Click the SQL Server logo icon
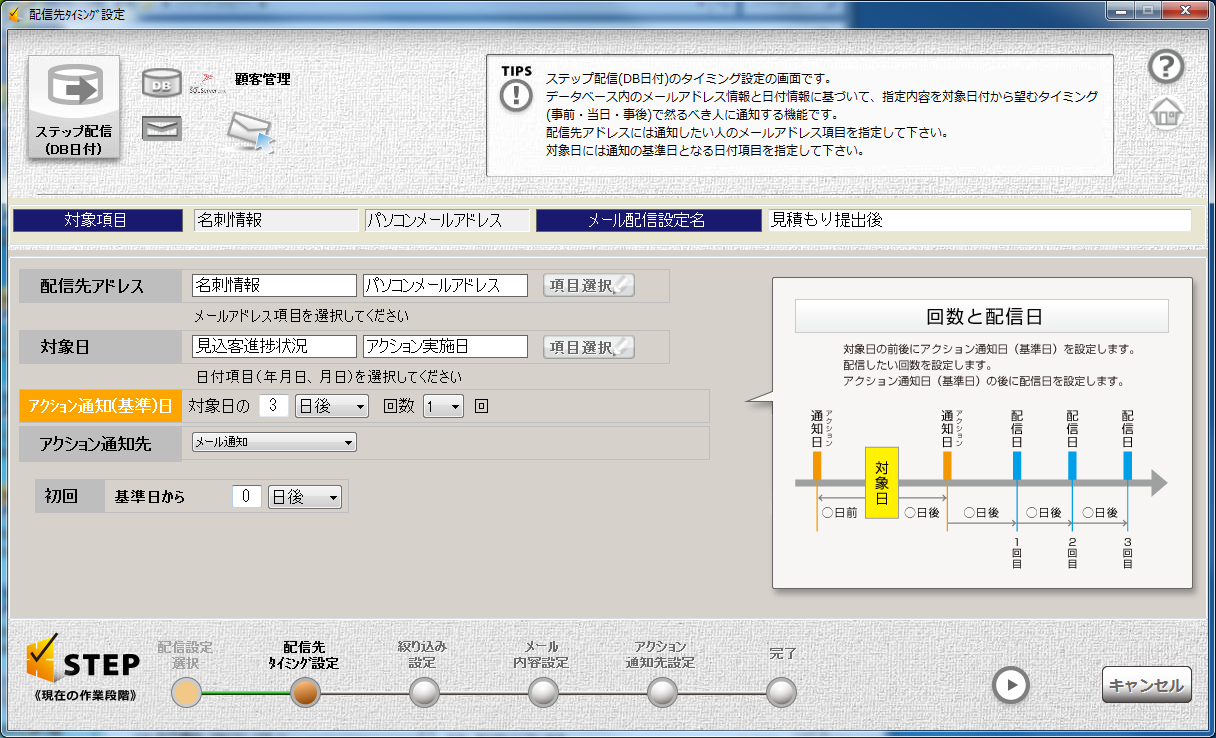The image size is (1216, 738). point(208,83)
